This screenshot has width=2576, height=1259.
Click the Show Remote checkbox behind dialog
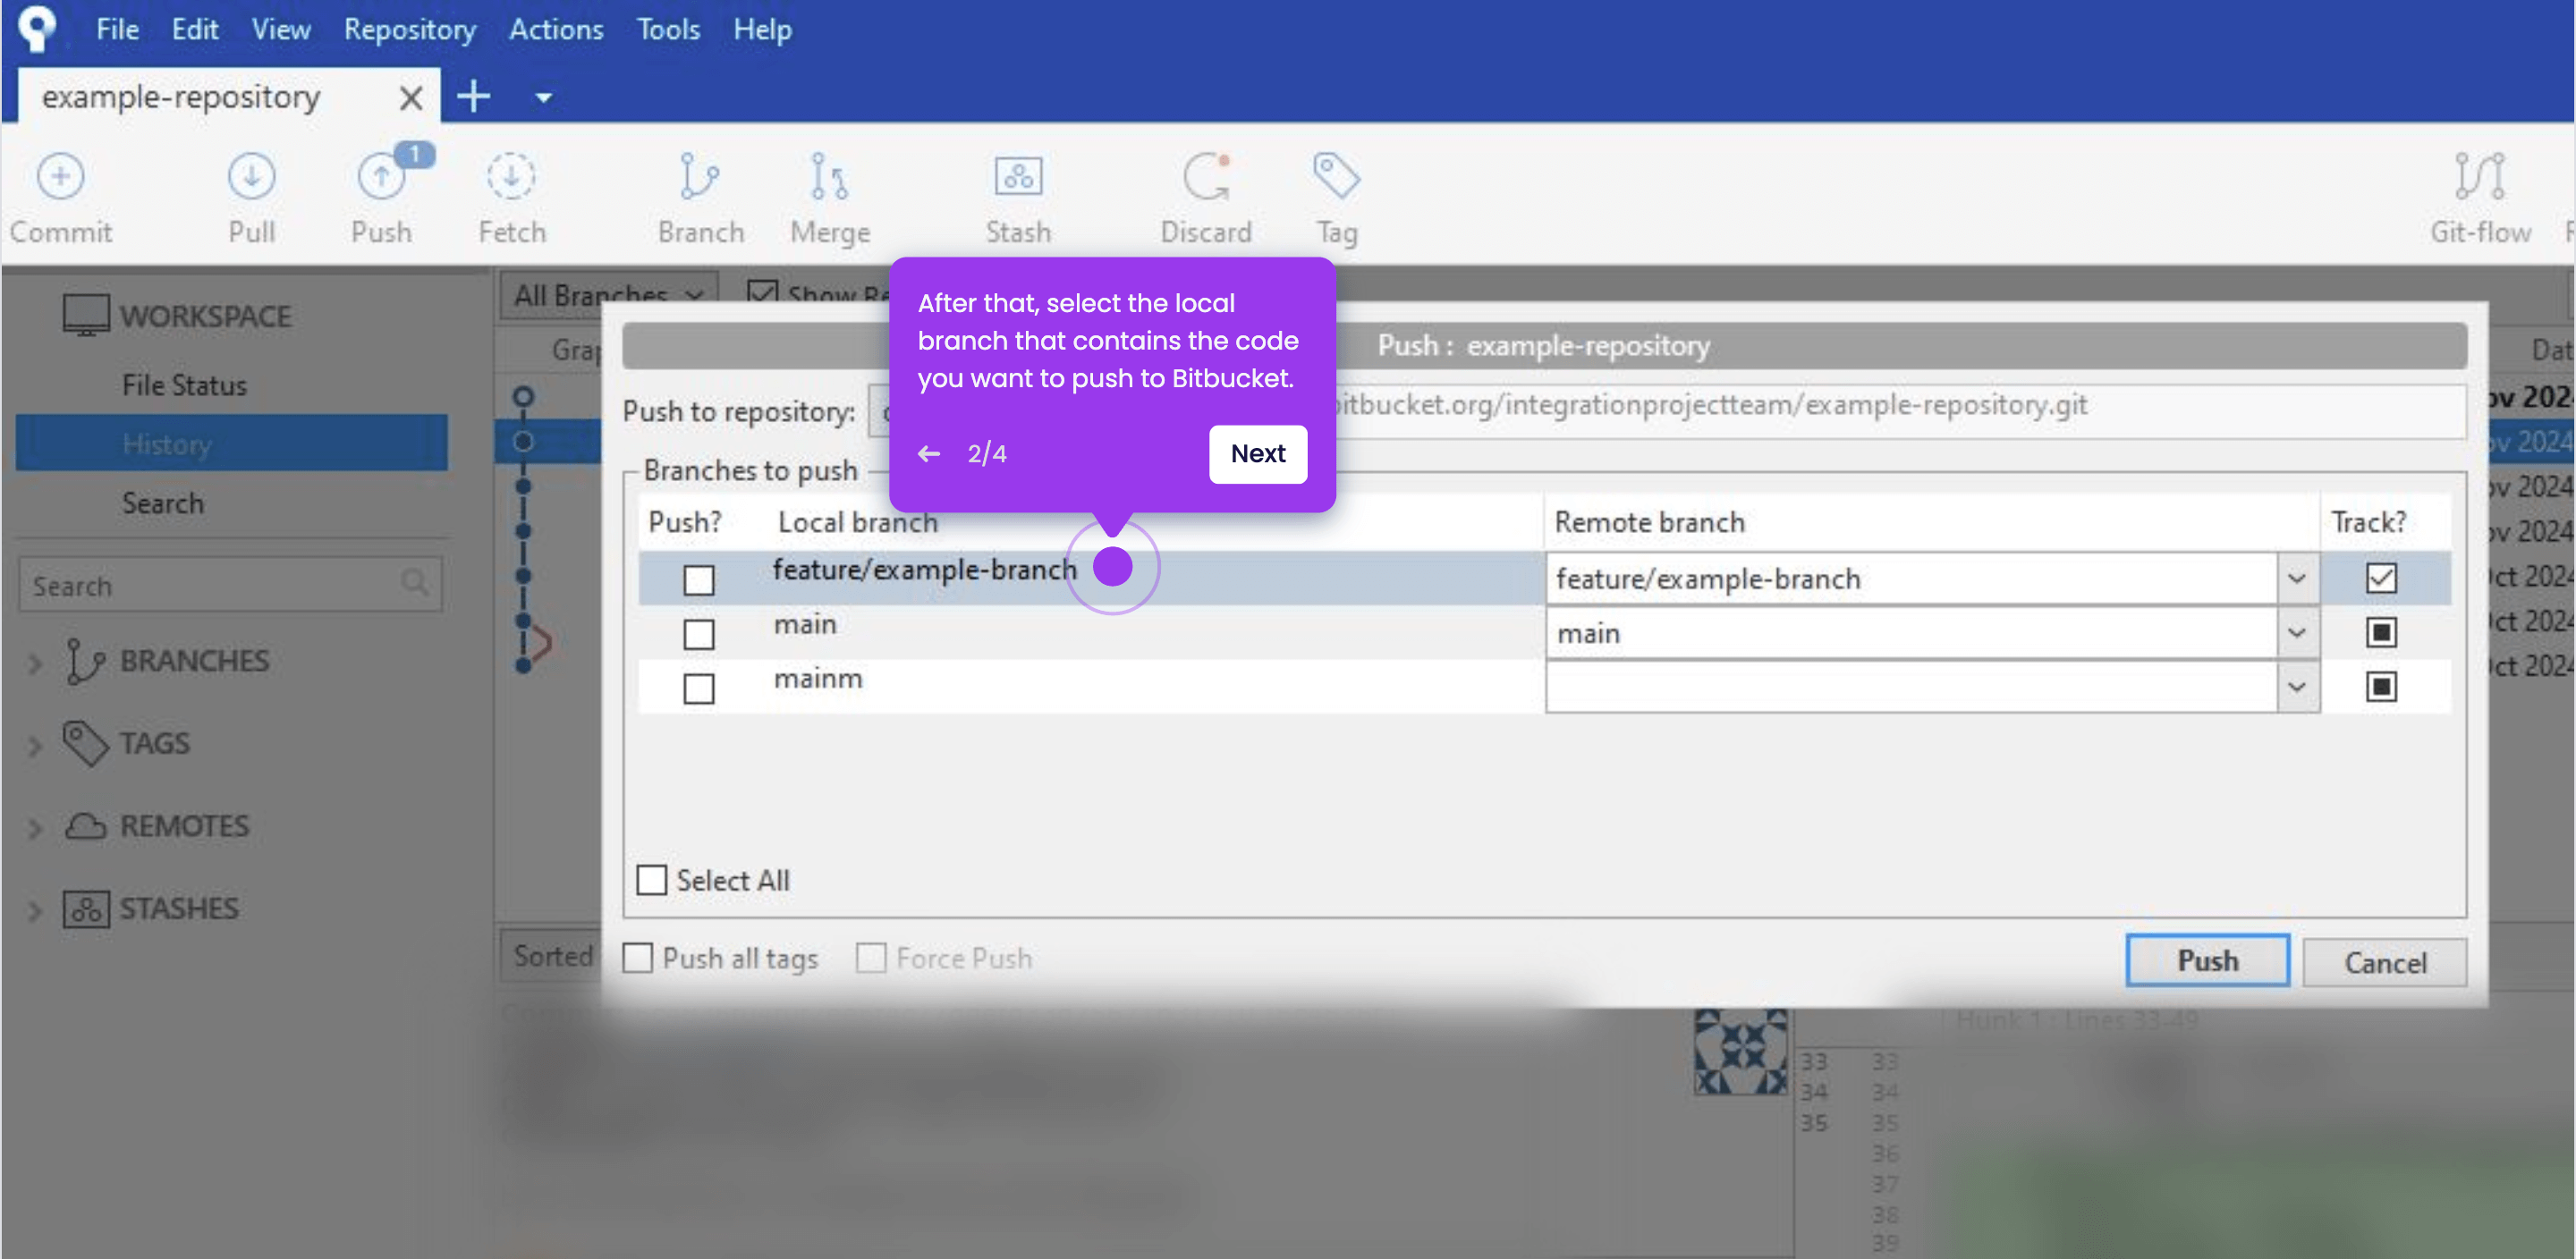click(x=762, y=294)
